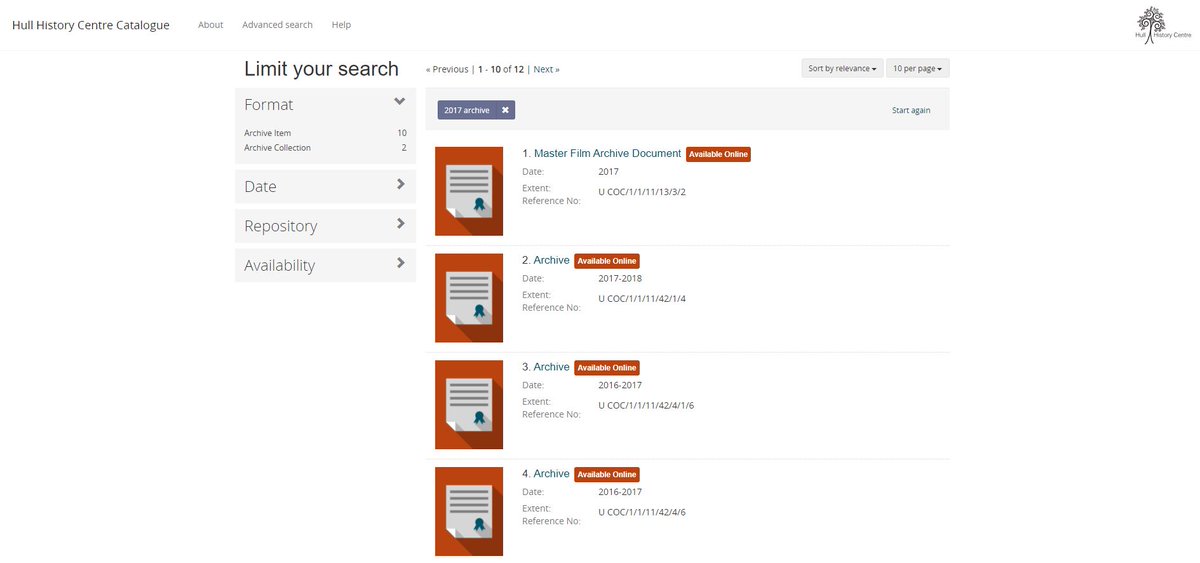Open the thumbnail icon for result 3 Archive

click(469, 405)
